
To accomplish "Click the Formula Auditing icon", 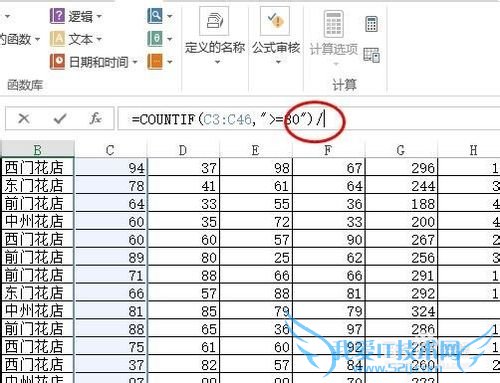I will [x=275, y=21].
